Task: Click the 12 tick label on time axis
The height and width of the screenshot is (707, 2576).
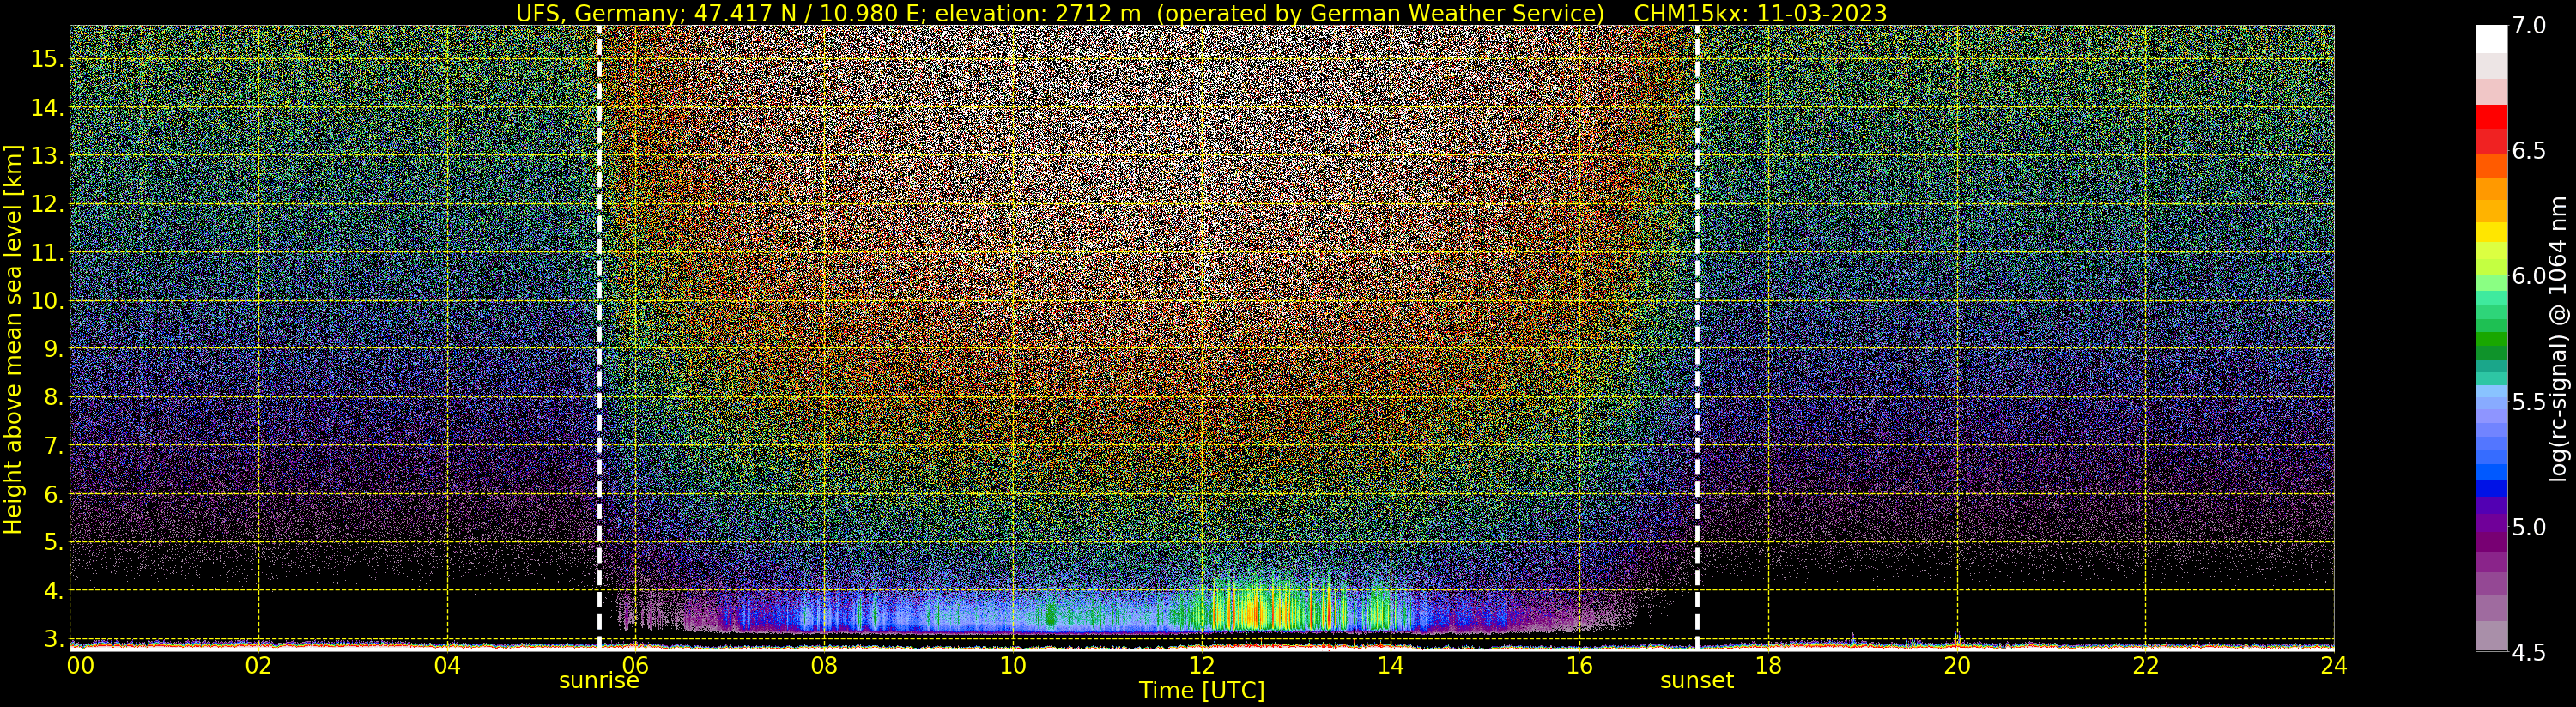Action: [1202, 665]
